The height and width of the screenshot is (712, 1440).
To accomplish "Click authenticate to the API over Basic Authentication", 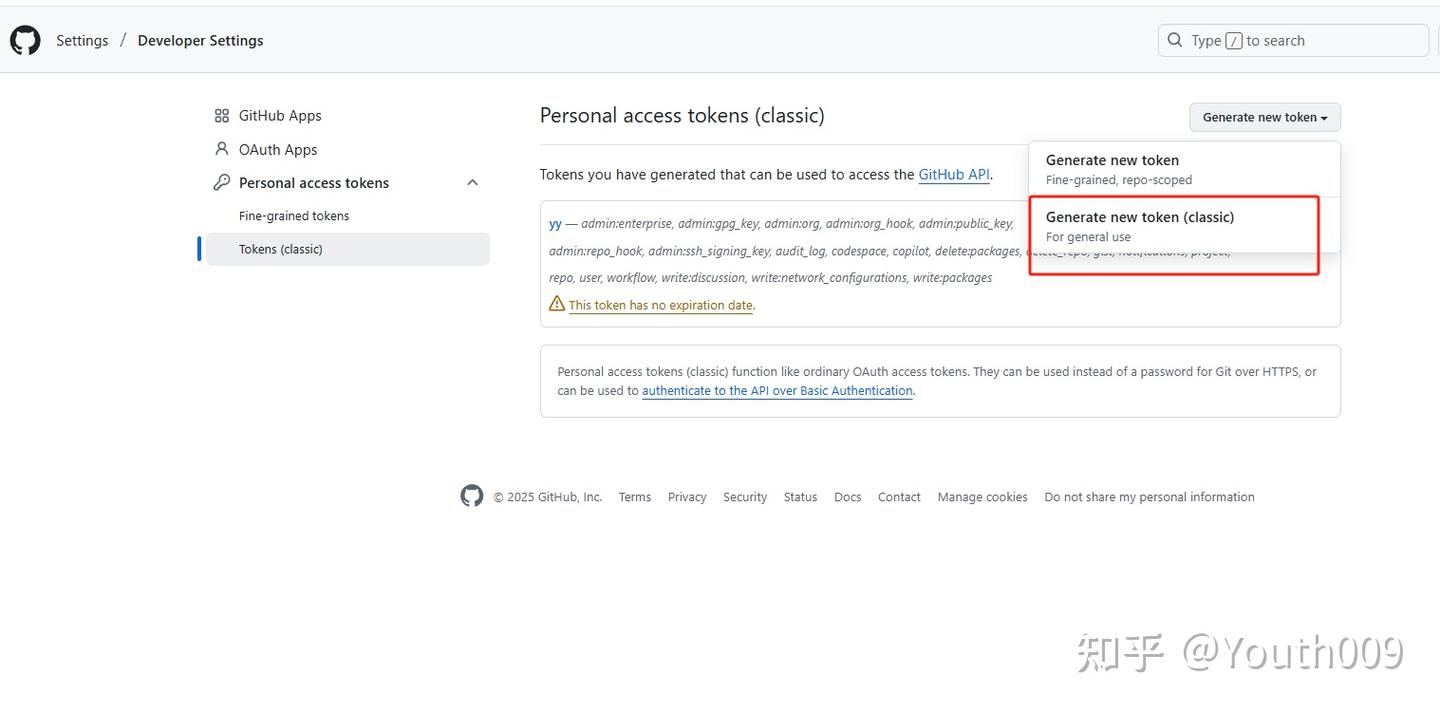I will point(777,391).
